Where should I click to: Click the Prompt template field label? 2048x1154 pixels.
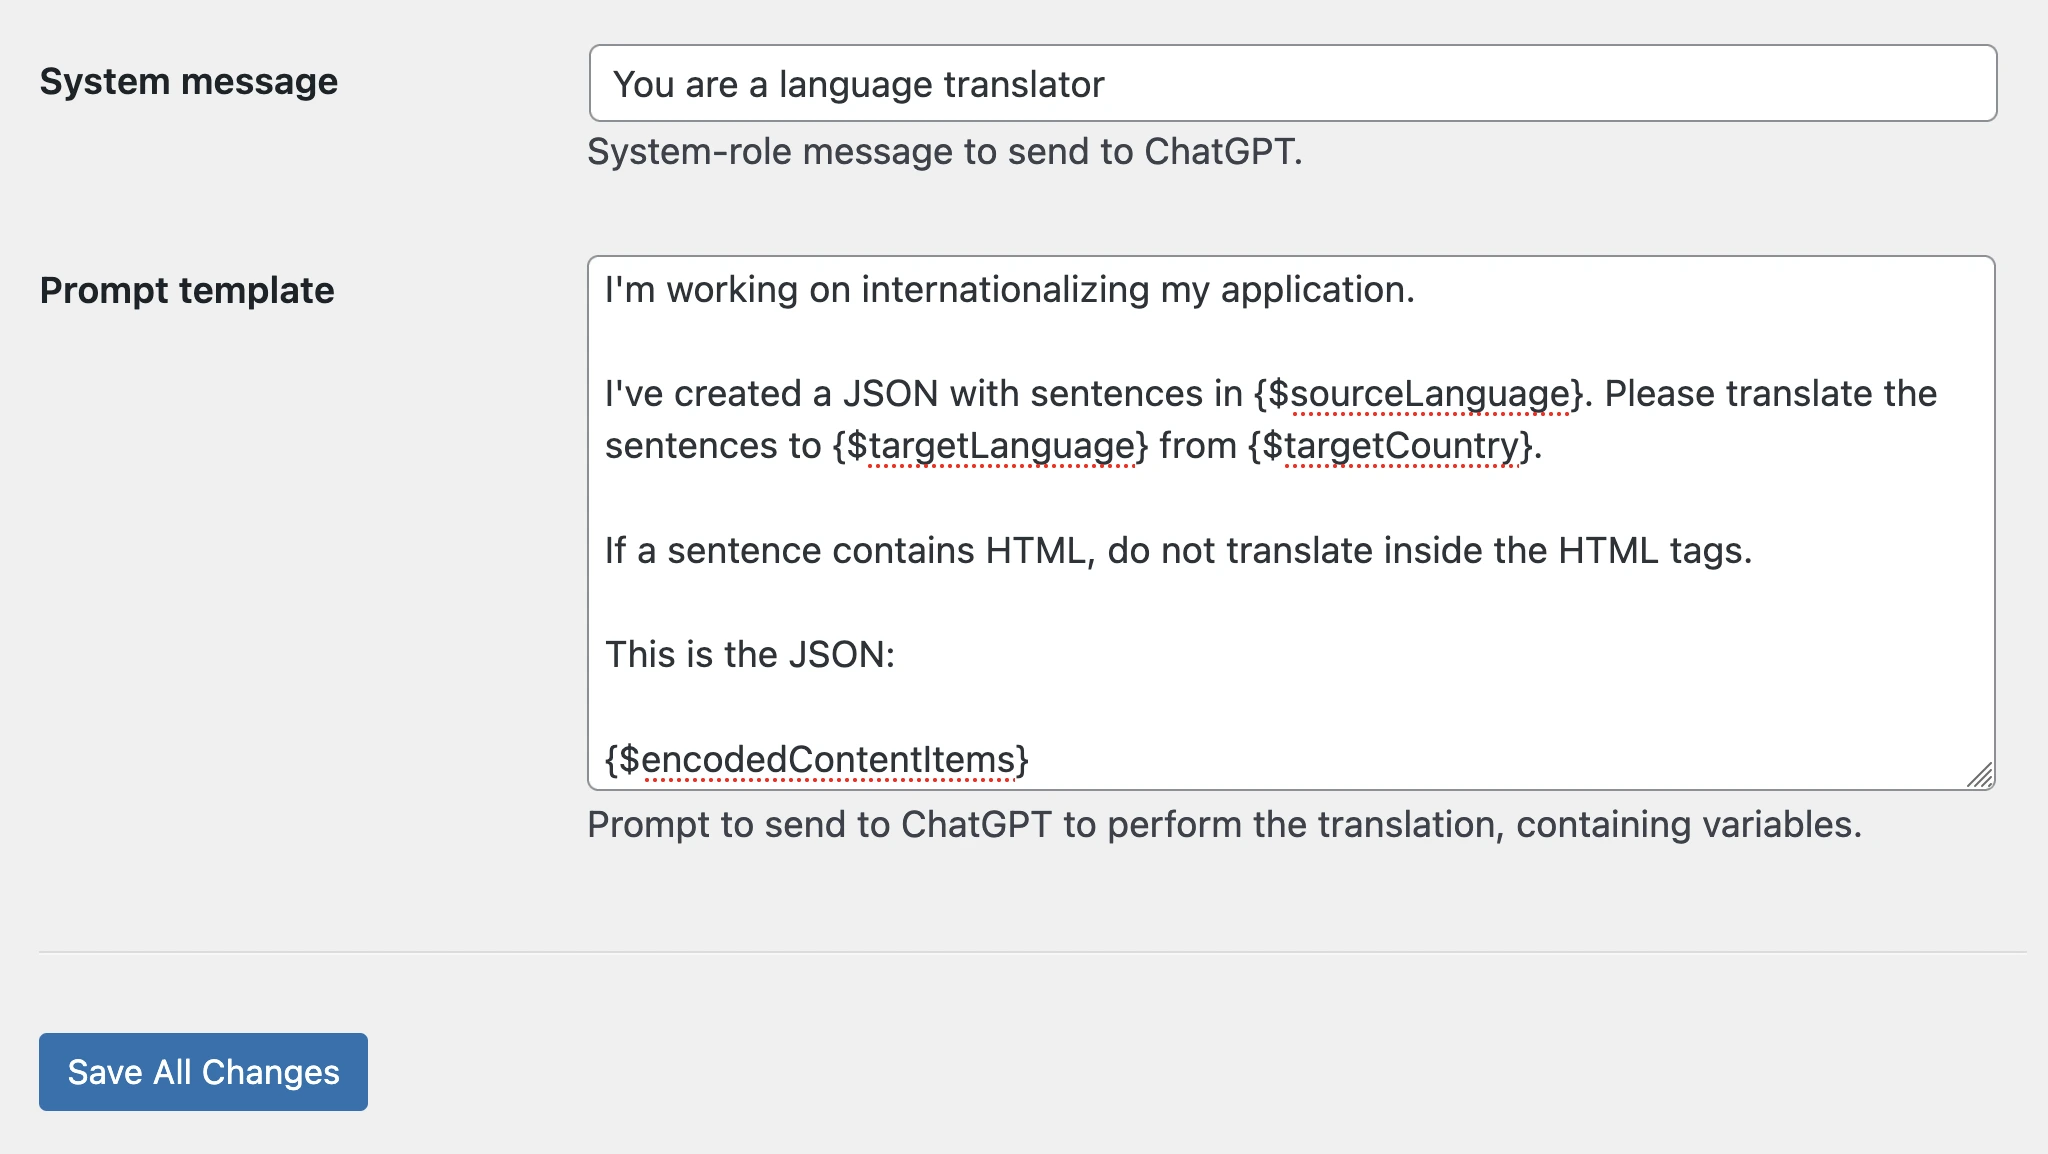coord(187,291)
